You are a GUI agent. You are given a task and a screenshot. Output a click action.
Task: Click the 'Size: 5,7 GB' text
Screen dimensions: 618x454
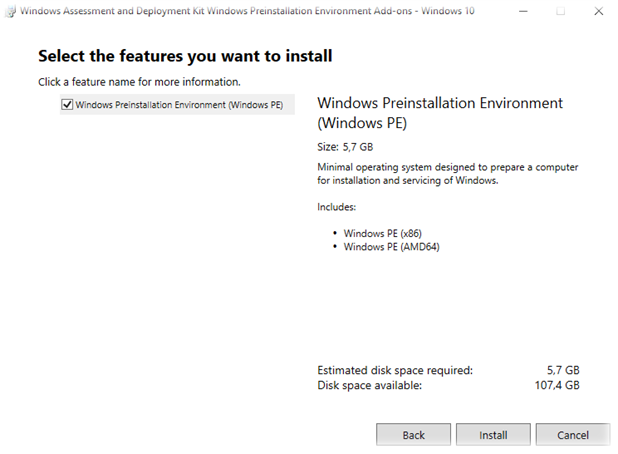pyautogui.click(x=345, y=147)
